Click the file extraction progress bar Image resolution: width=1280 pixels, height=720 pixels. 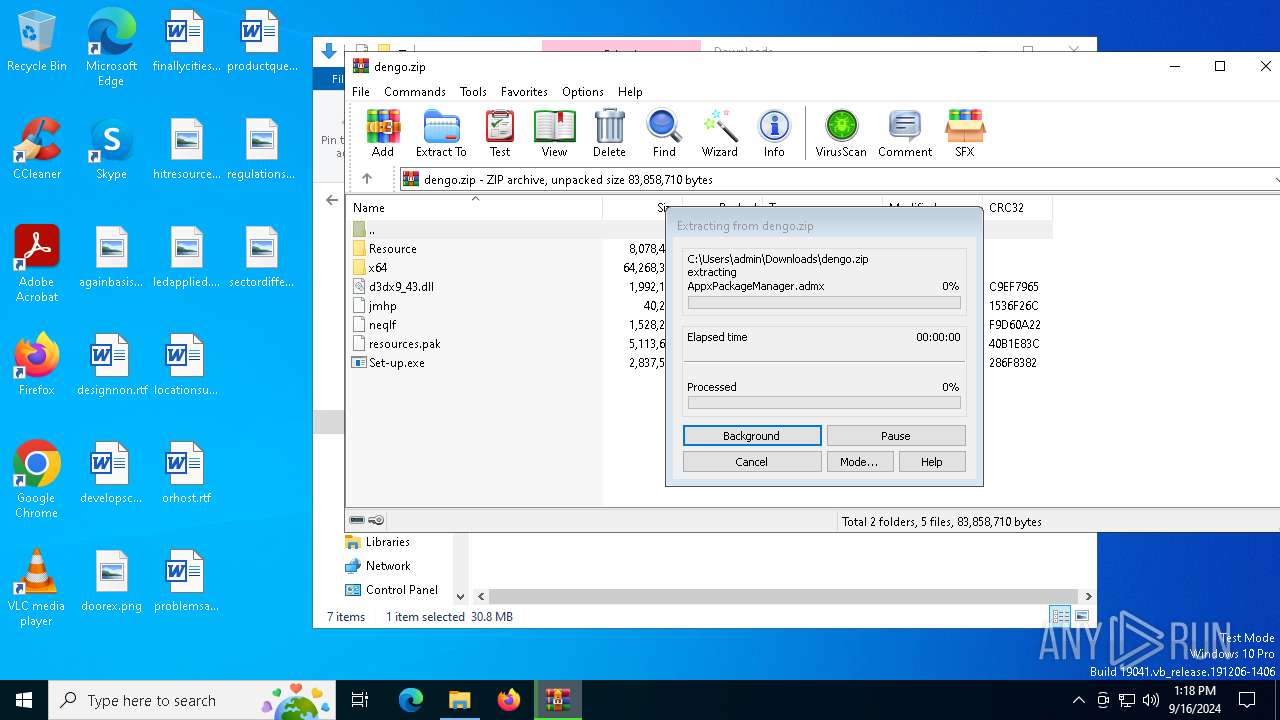pyautogui.click(x=824, y=302)
